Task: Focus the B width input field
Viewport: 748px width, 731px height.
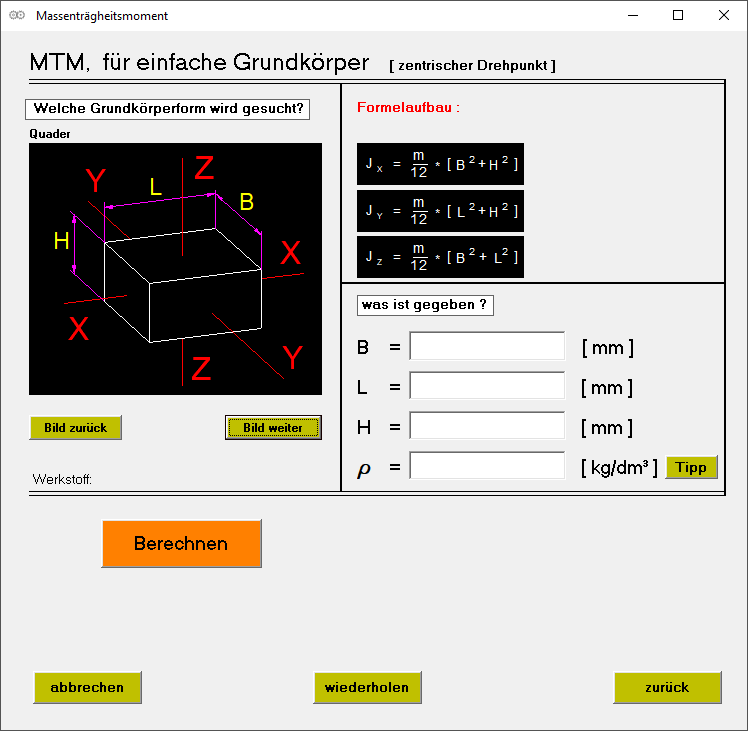Action: (x=487, y=347)
